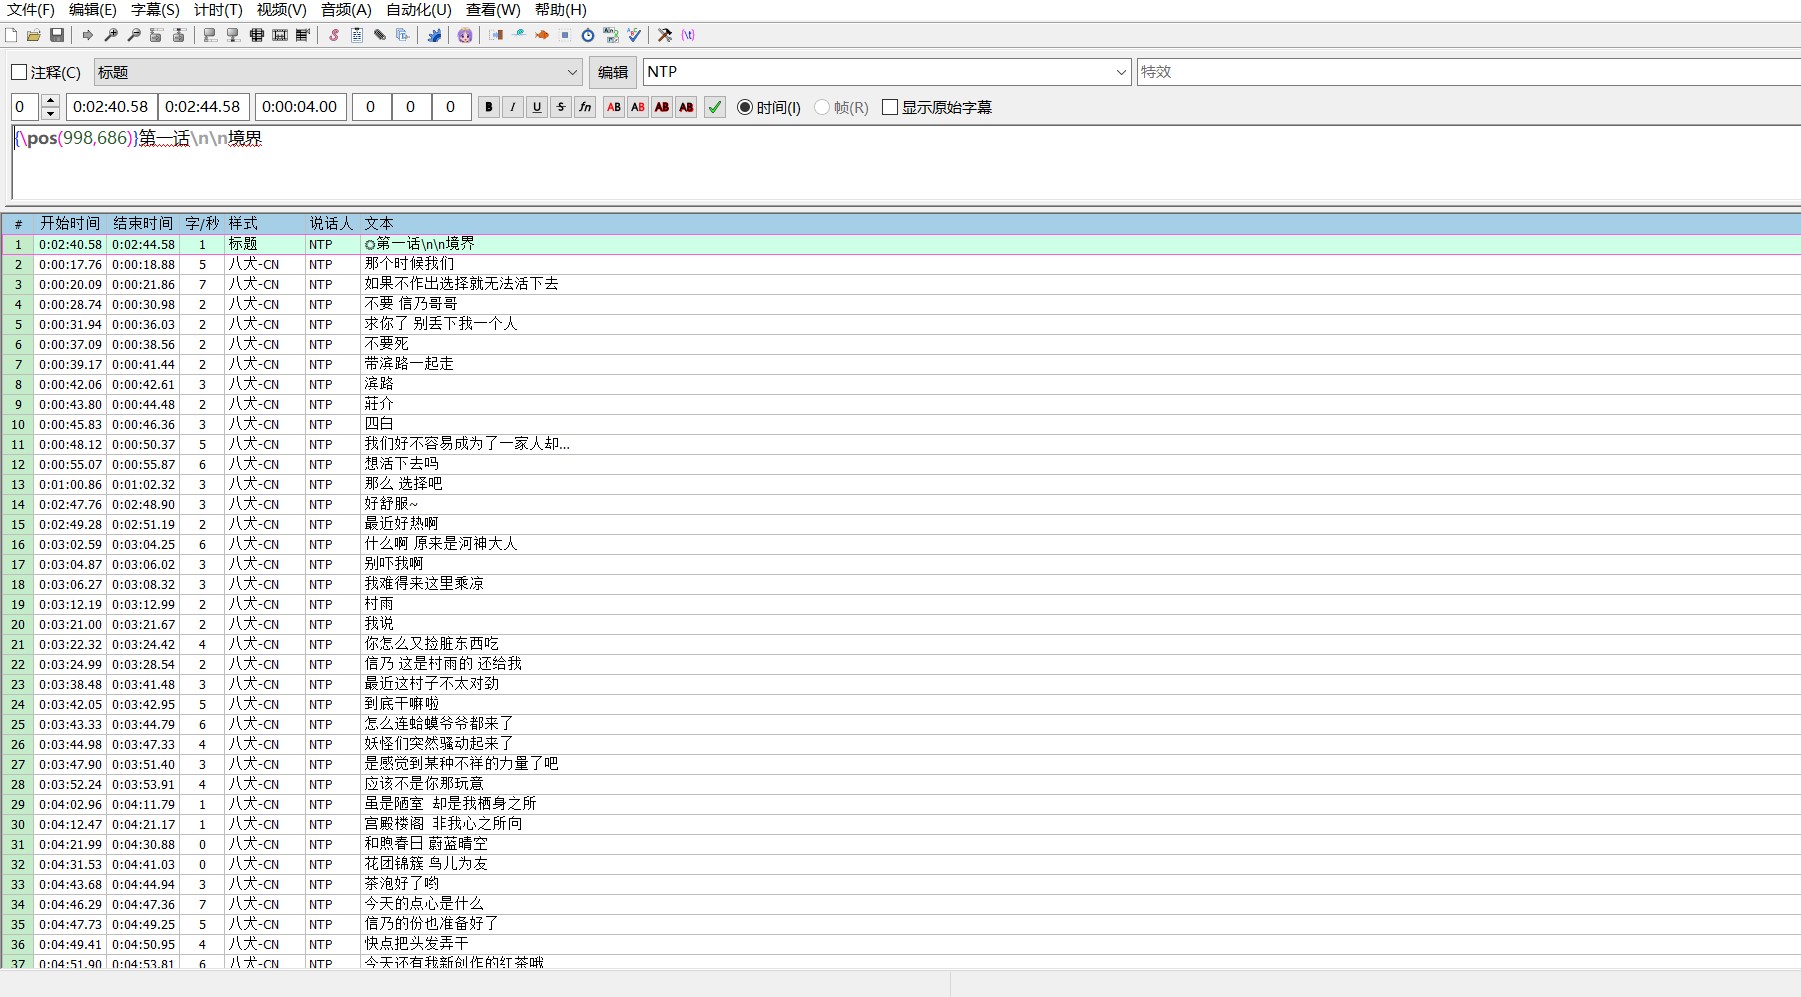Save subtitles with the floppy disk icon
Screen dimensions: 1801x997
coord(57,35)
